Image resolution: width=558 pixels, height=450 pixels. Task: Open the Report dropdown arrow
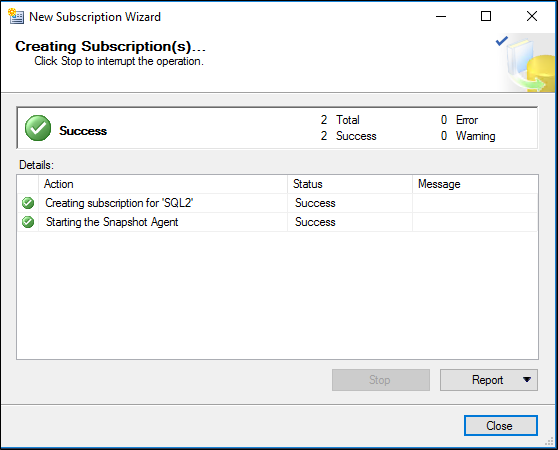(x=527, y=380)
